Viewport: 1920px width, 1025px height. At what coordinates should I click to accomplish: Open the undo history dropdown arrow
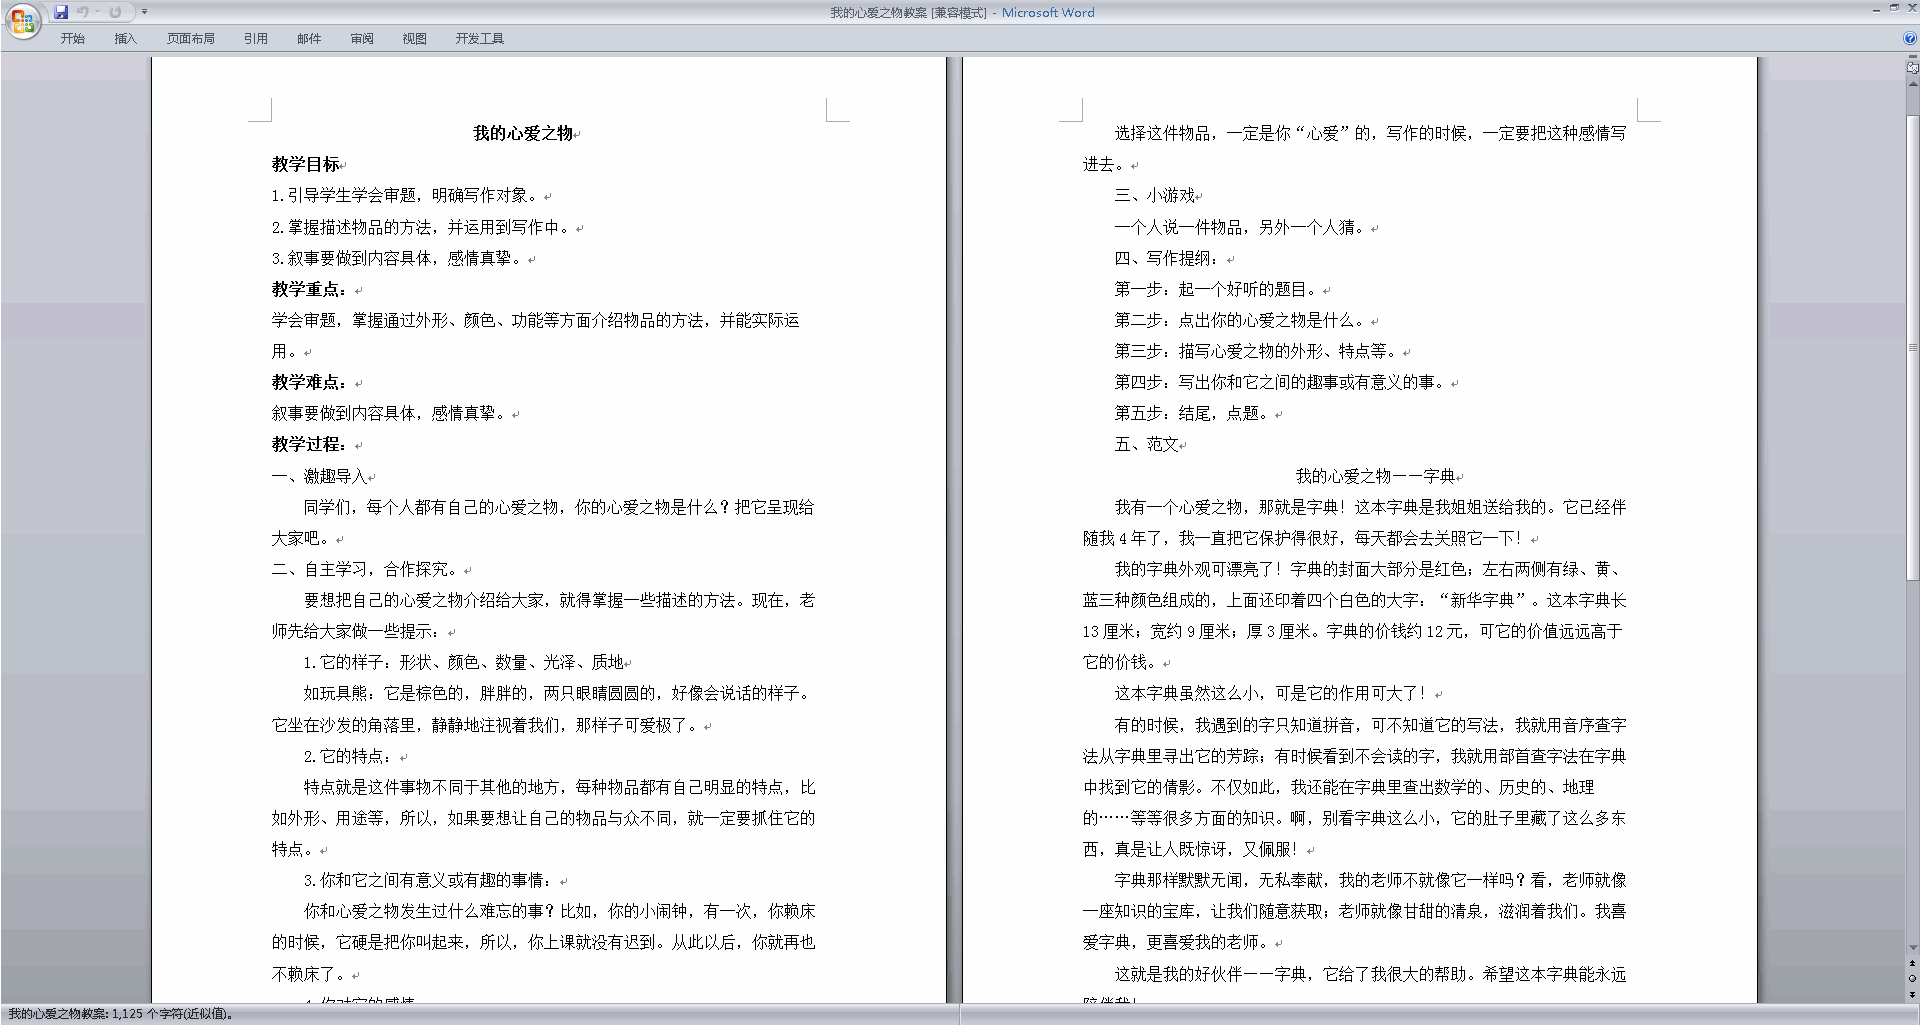97,12
